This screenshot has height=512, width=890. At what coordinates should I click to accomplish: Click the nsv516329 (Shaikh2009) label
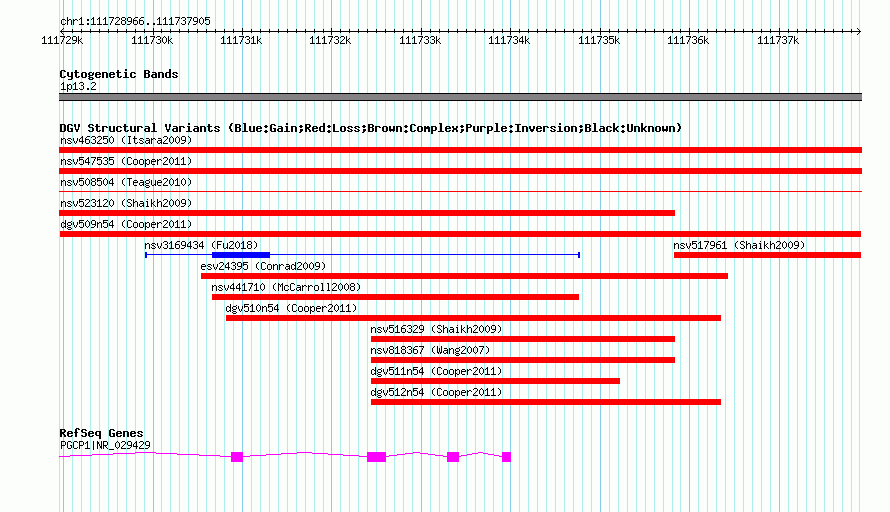tap(436, 329)
